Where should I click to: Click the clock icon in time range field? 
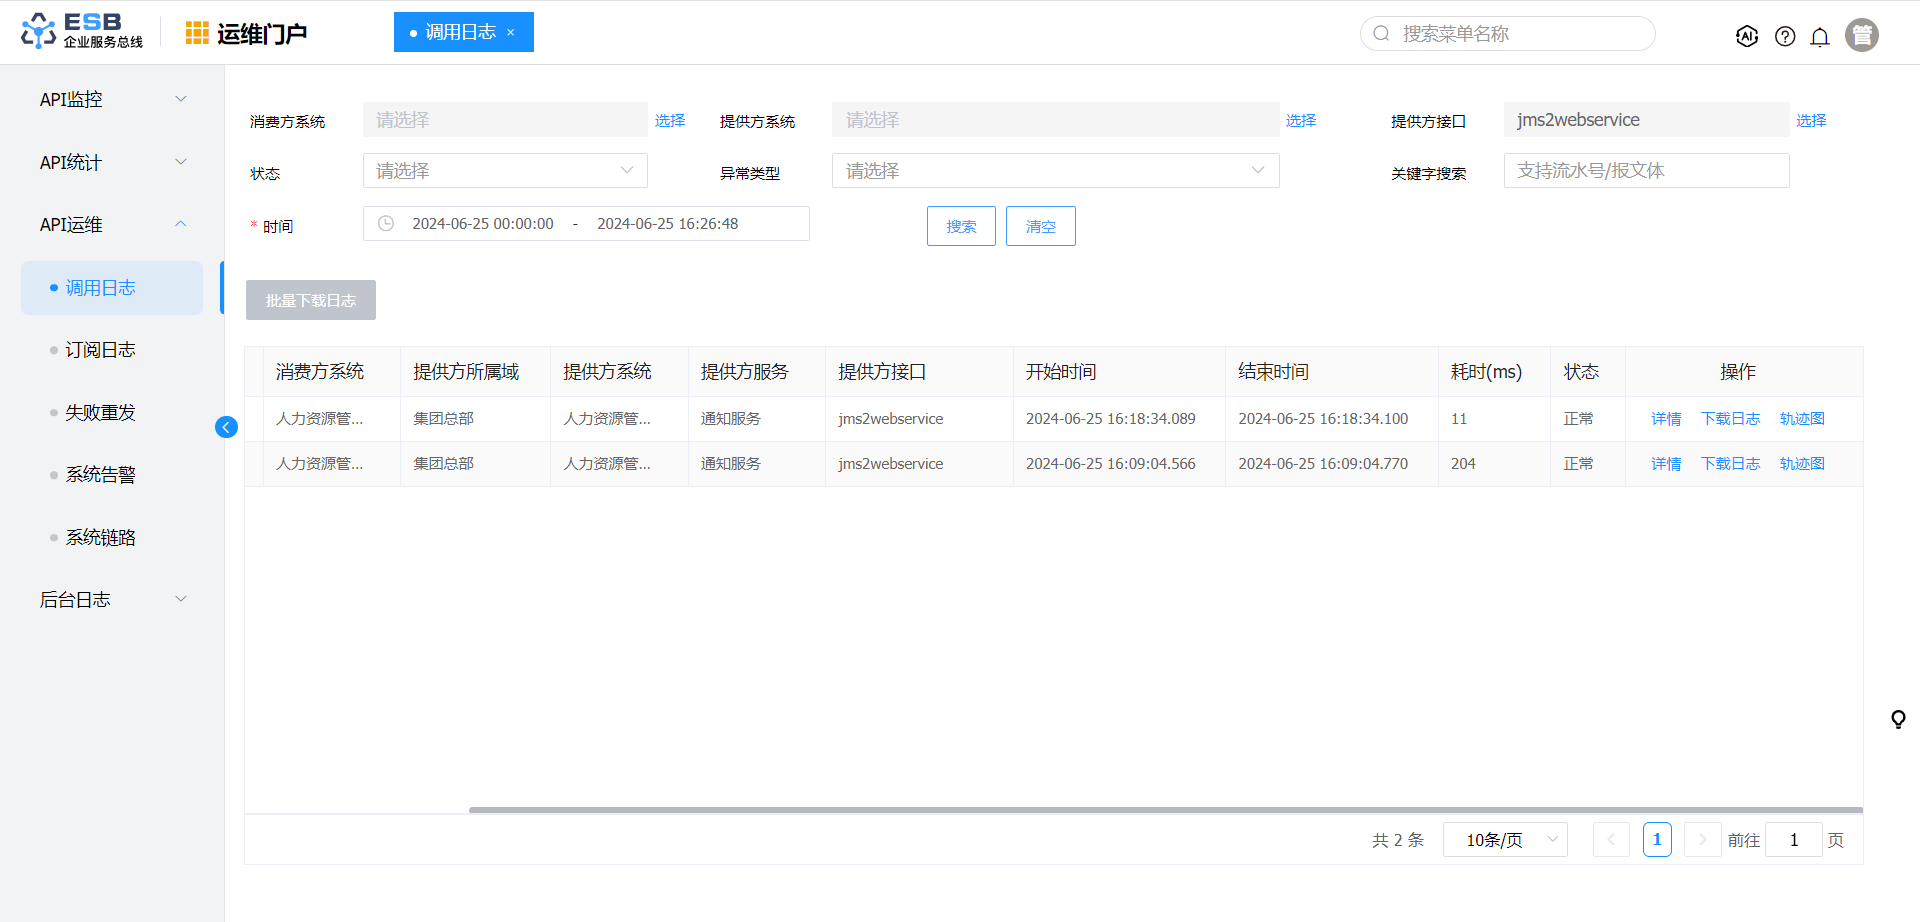pos(386,223)
